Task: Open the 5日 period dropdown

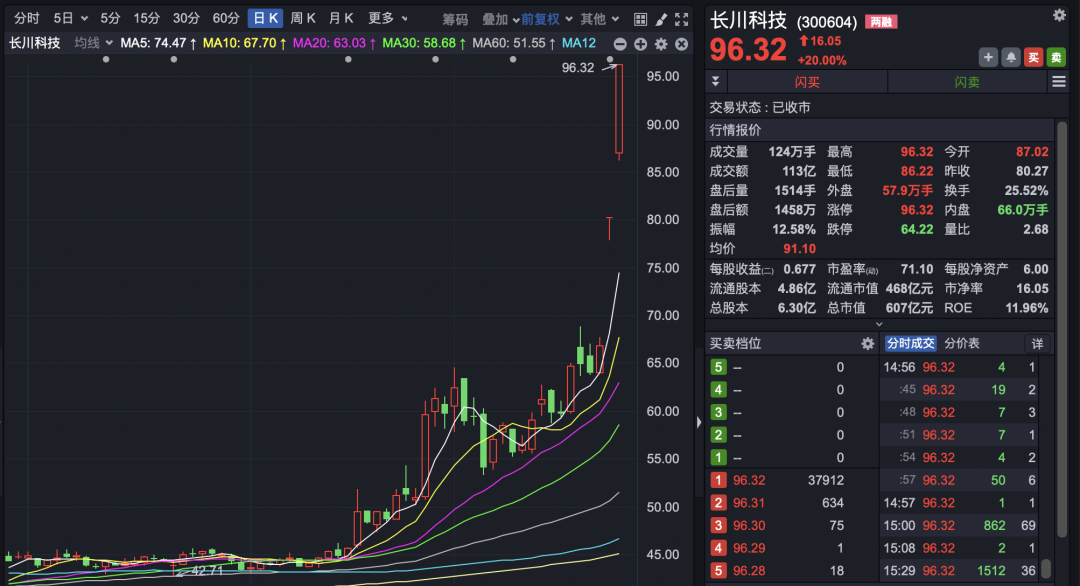Action: 70,19
